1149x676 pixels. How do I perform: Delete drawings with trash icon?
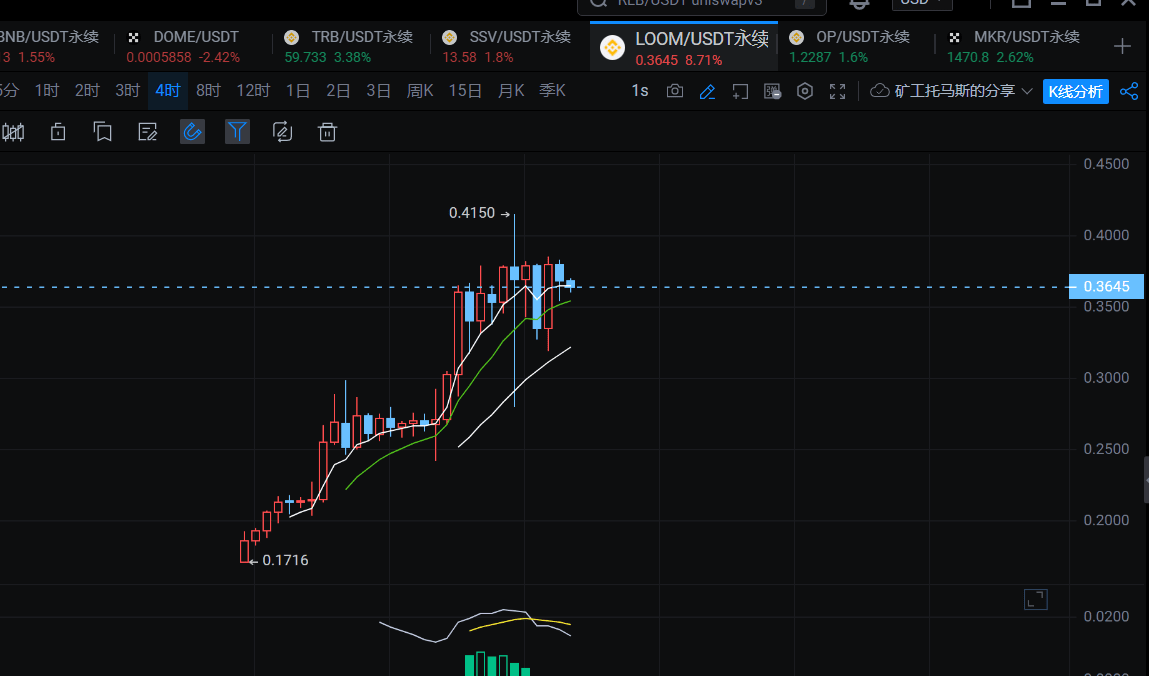pos(327,133)
